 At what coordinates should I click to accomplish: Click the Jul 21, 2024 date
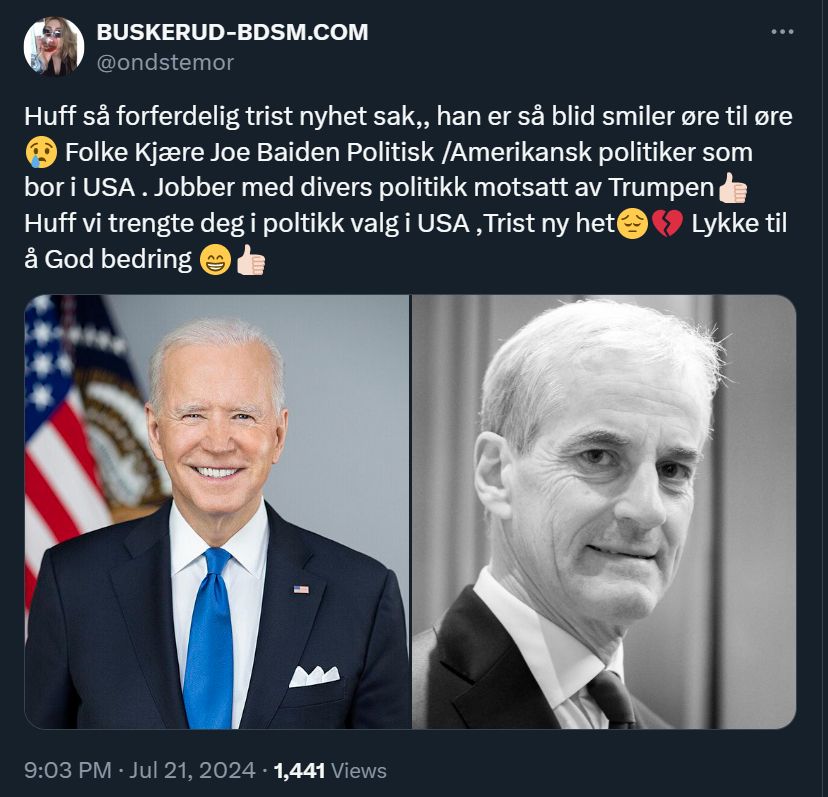192,771
